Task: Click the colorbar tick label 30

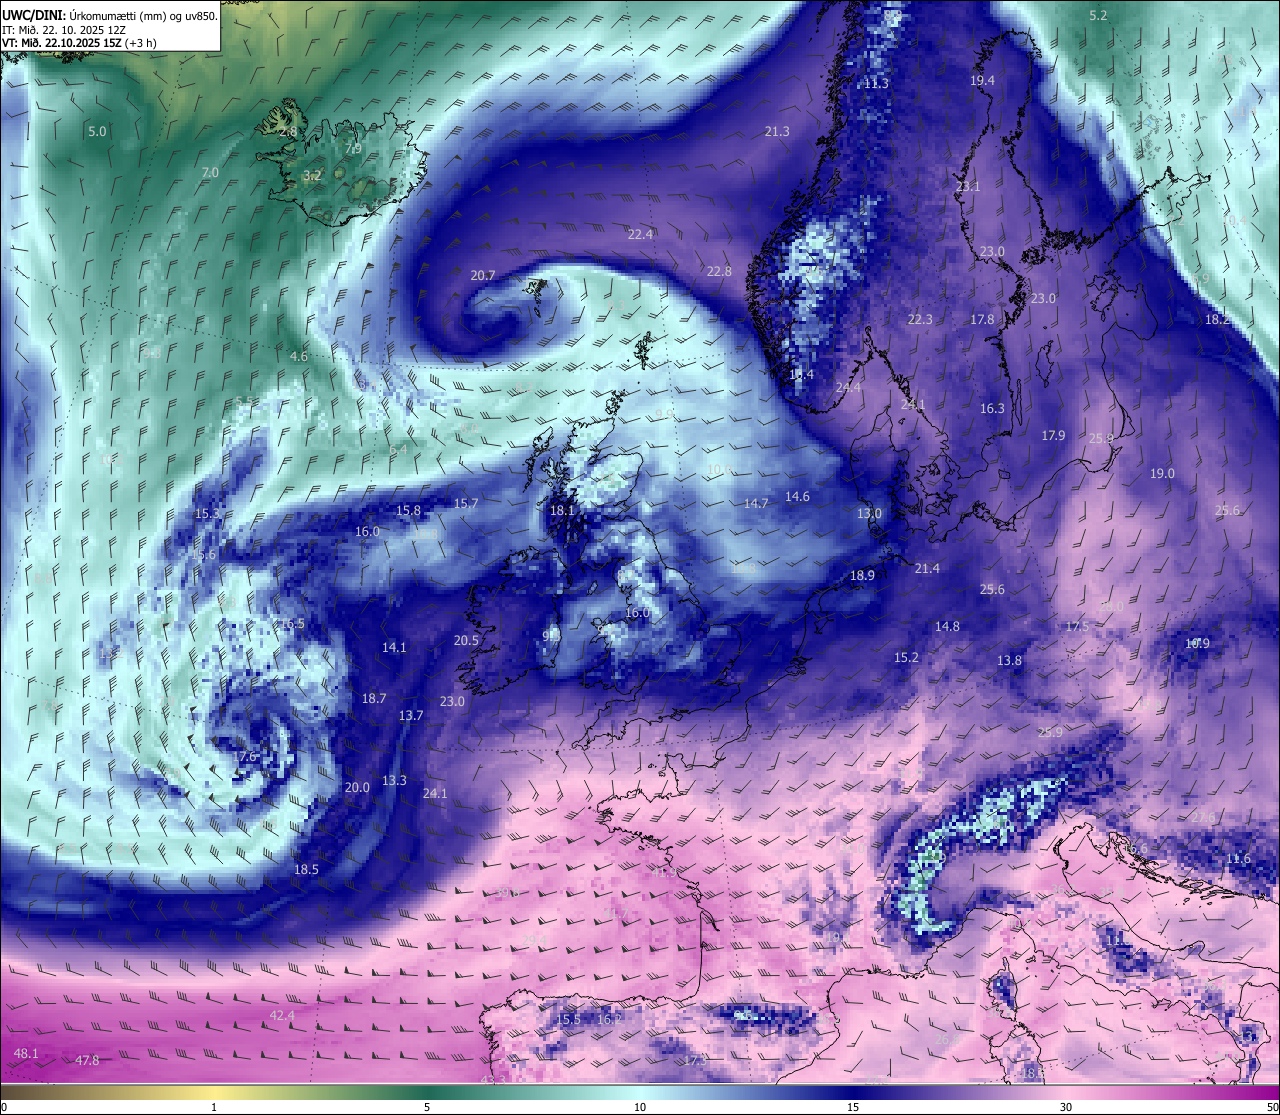Action: coord(1066,1106)
